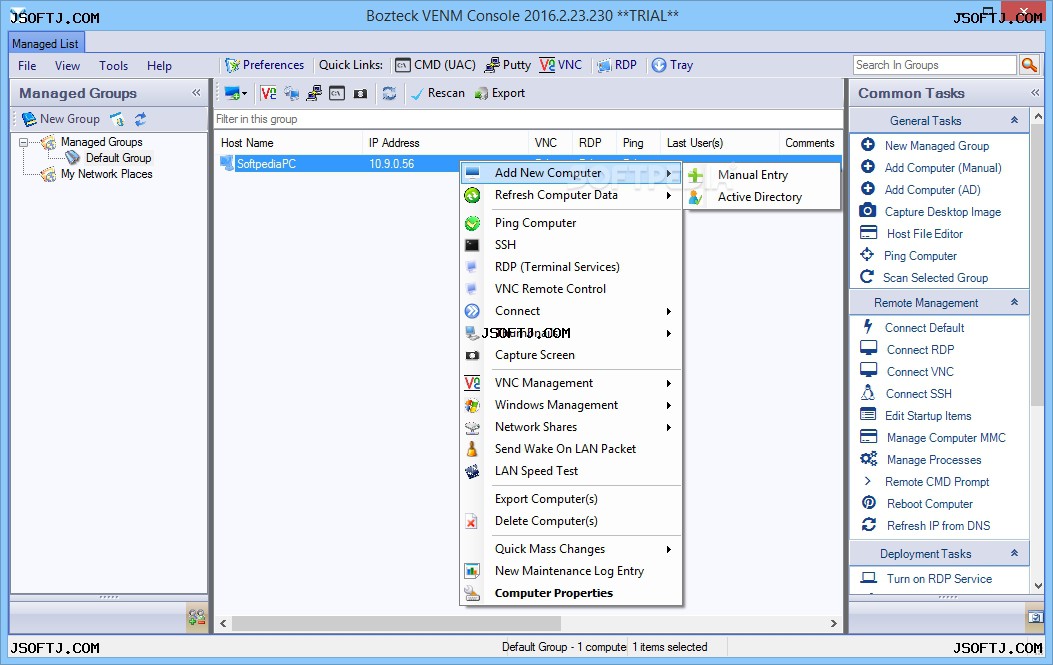Screen dimensions: 1053x665
Task: Click the magnifier search button next to Search In Groups
Action: (1029, 64)
